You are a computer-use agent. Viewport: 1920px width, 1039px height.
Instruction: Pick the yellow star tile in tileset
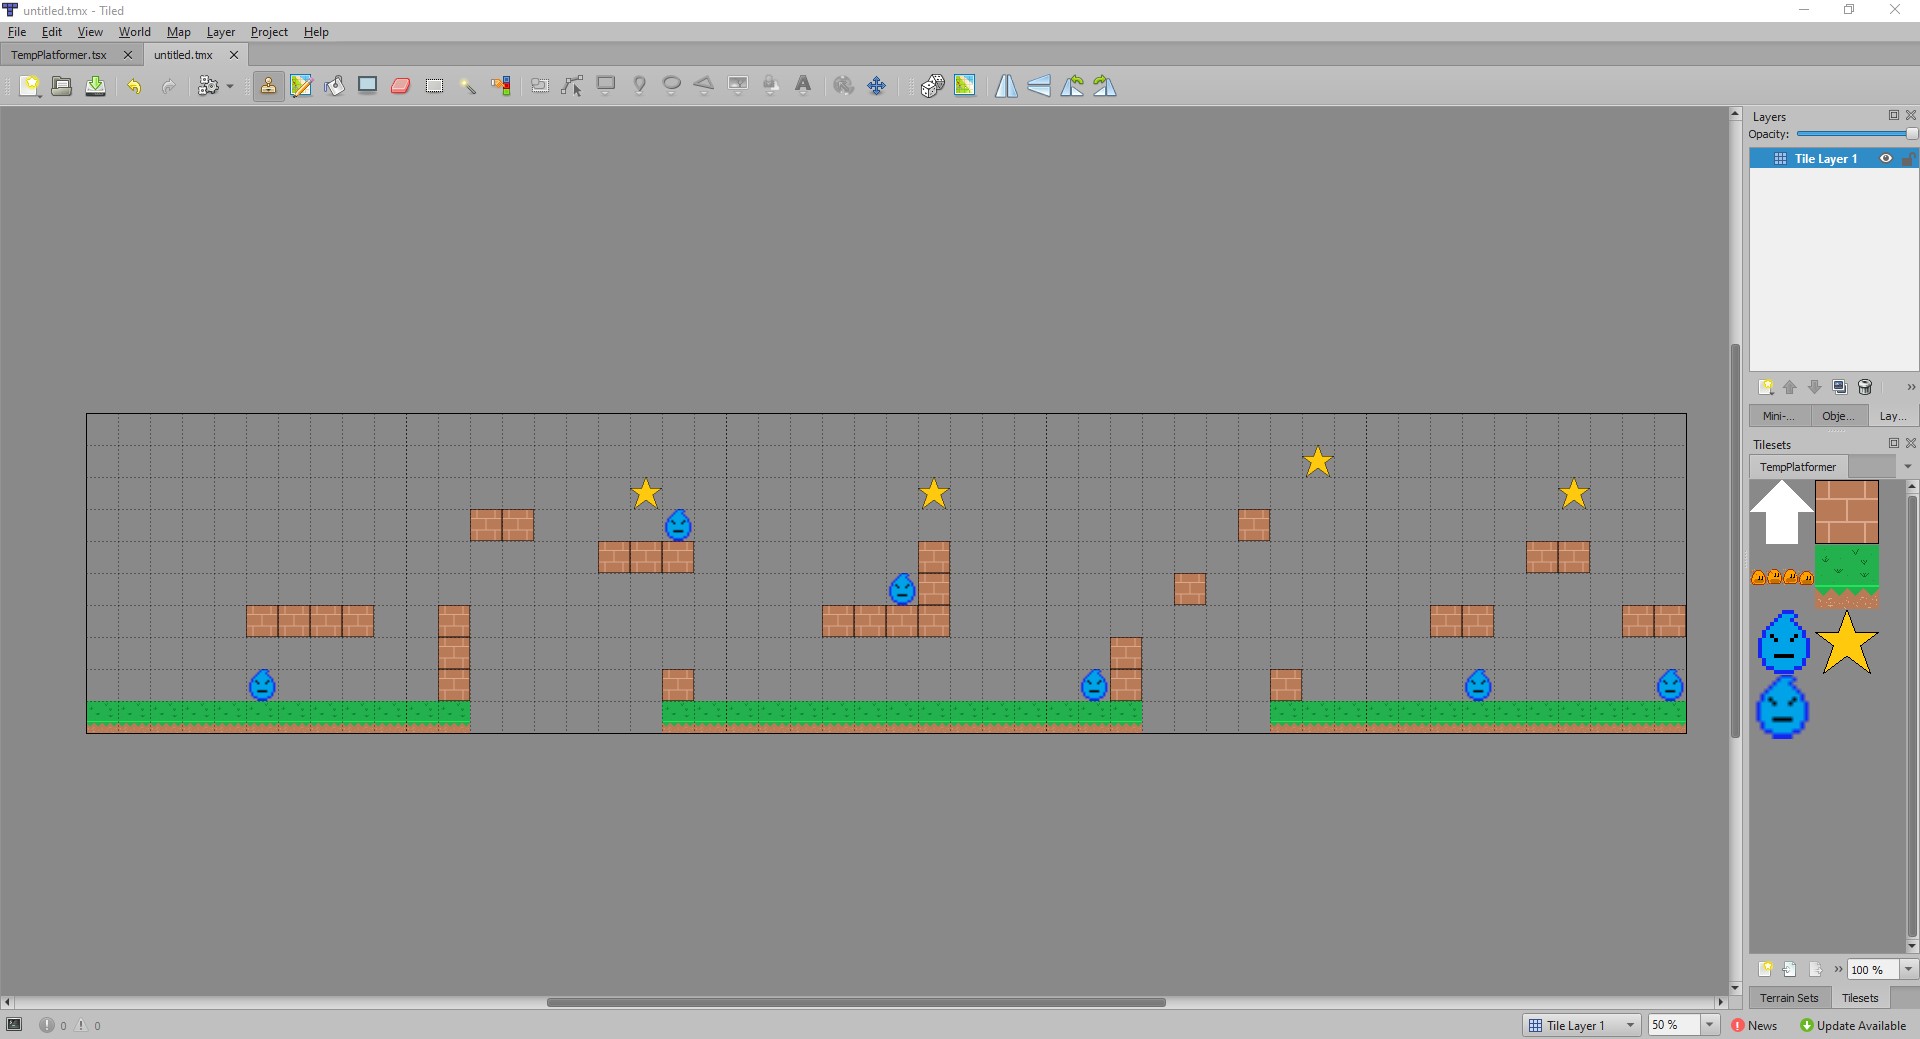point(1847,642)
